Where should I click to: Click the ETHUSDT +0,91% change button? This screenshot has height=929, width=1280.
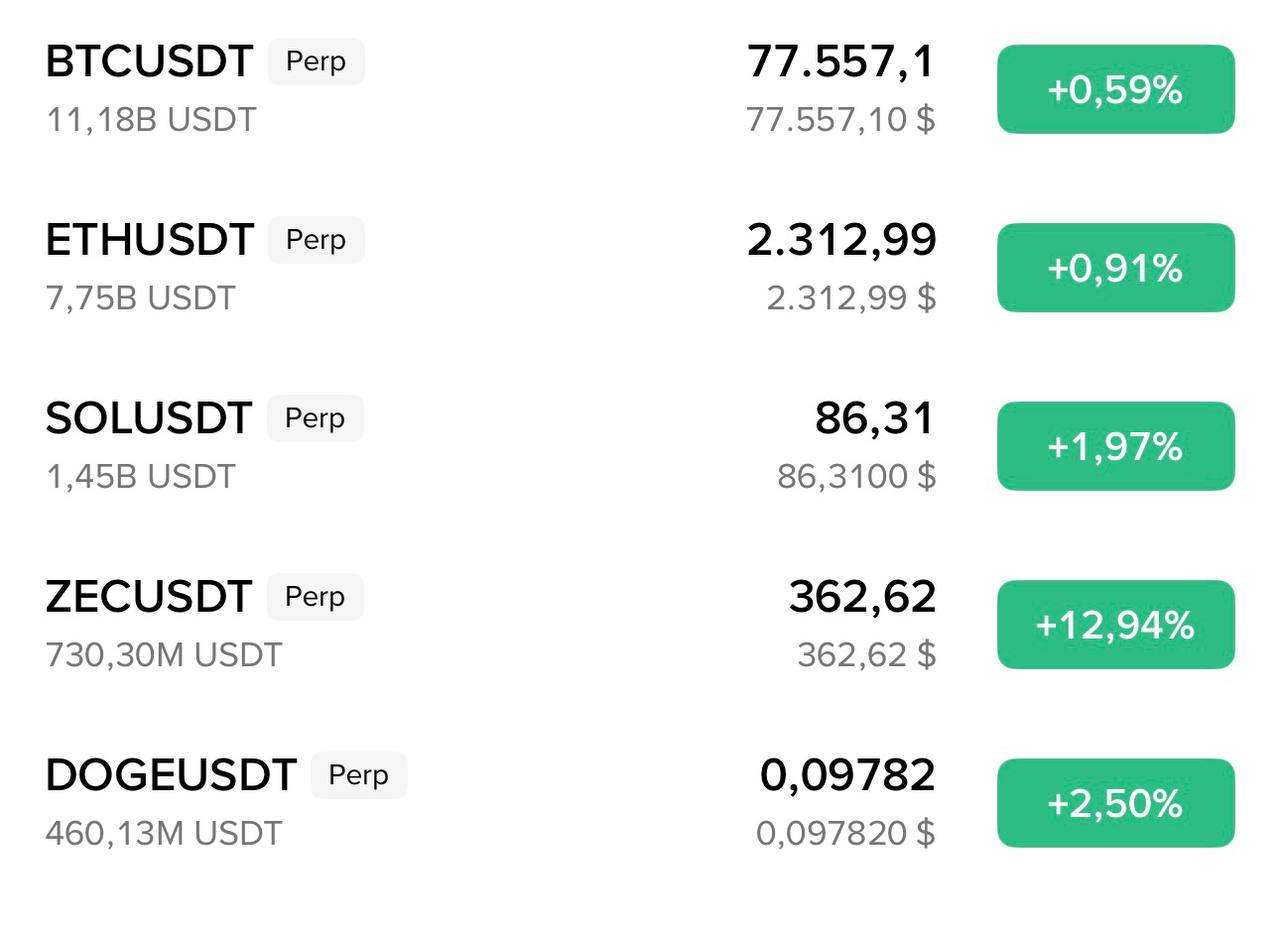pyautogui.click(x=1115, y=268)
